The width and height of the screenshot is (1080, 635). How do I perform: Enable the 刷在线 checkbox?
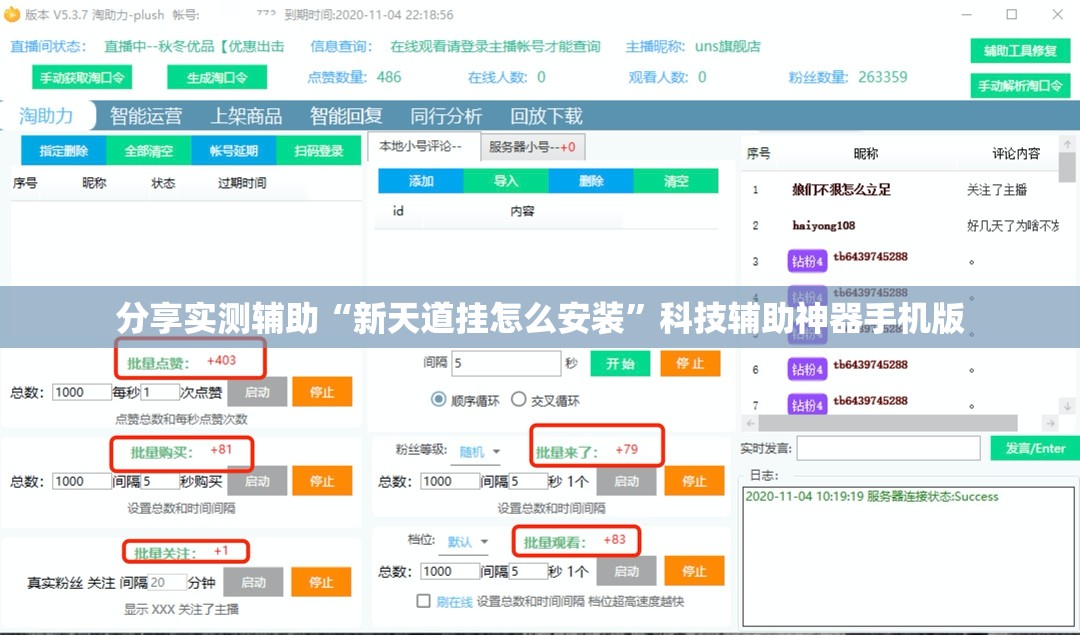[424, 601]
